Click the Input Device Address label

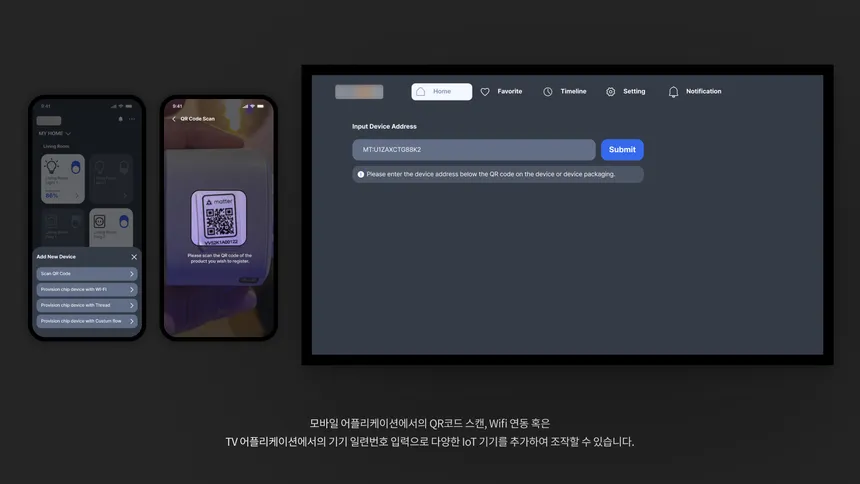384,126
